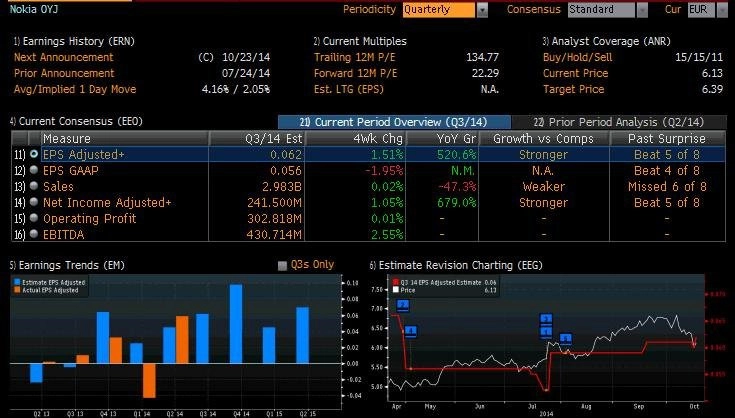This screenshot has height=418, width=735.
Task: Click the 302.818M Operating Profit estimate
Action: coord(274,218)
